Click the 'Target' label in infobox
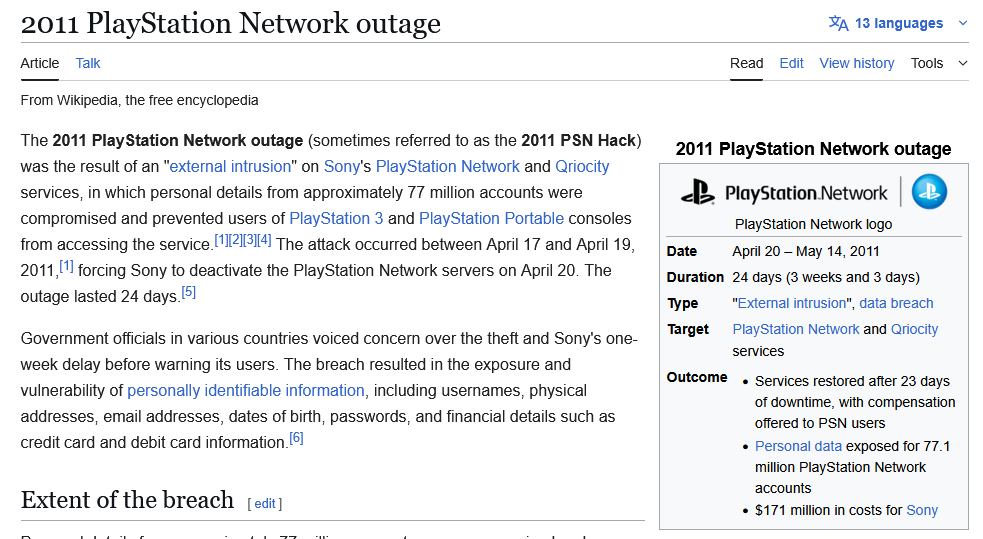983x539 pixels. point(688,329)
